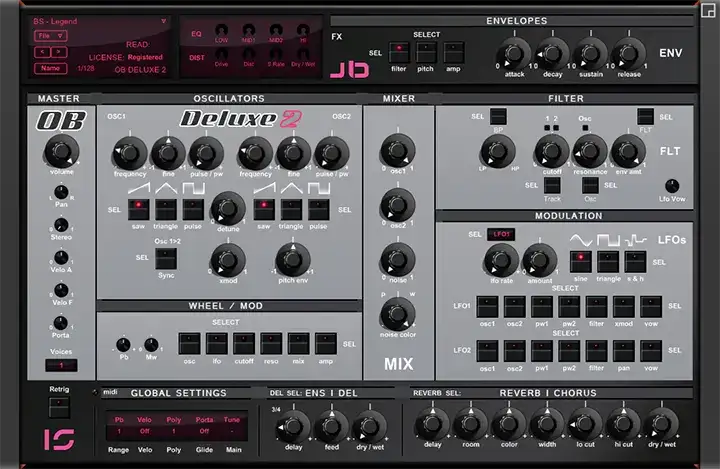Viewport: 720px width, 469px height.
Task: Select the LFO s & h waveform
Action: click(x=636, y=262)
